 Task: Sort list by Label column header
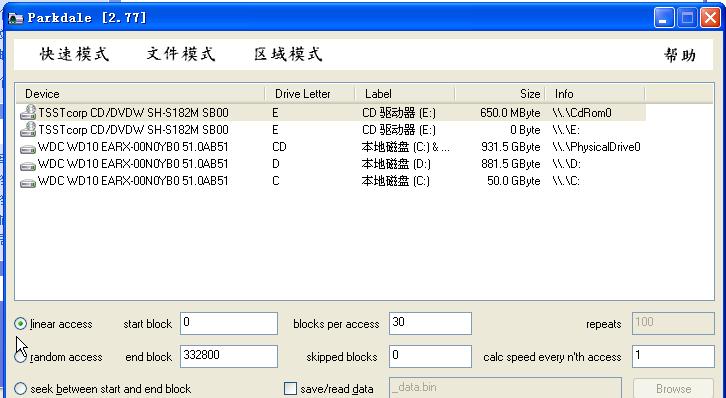pos(405,94)
